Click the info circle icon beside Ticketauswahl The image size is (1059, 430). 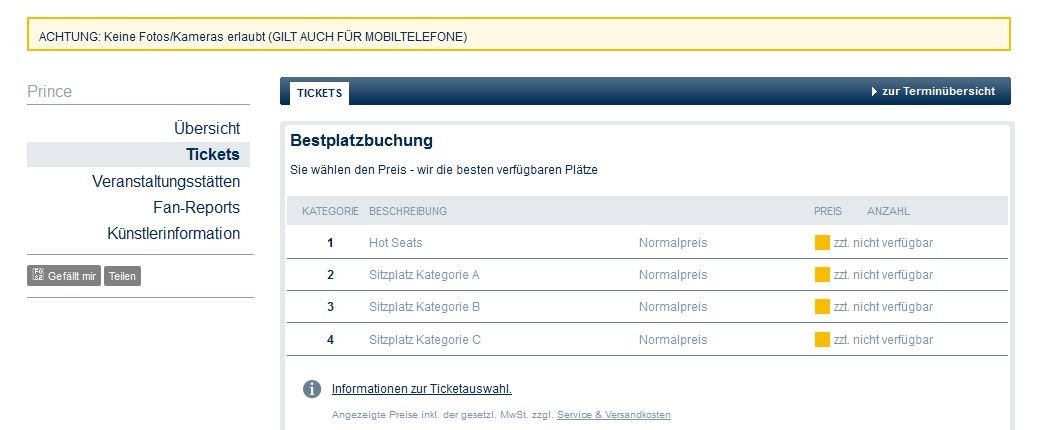coord(312,389)
